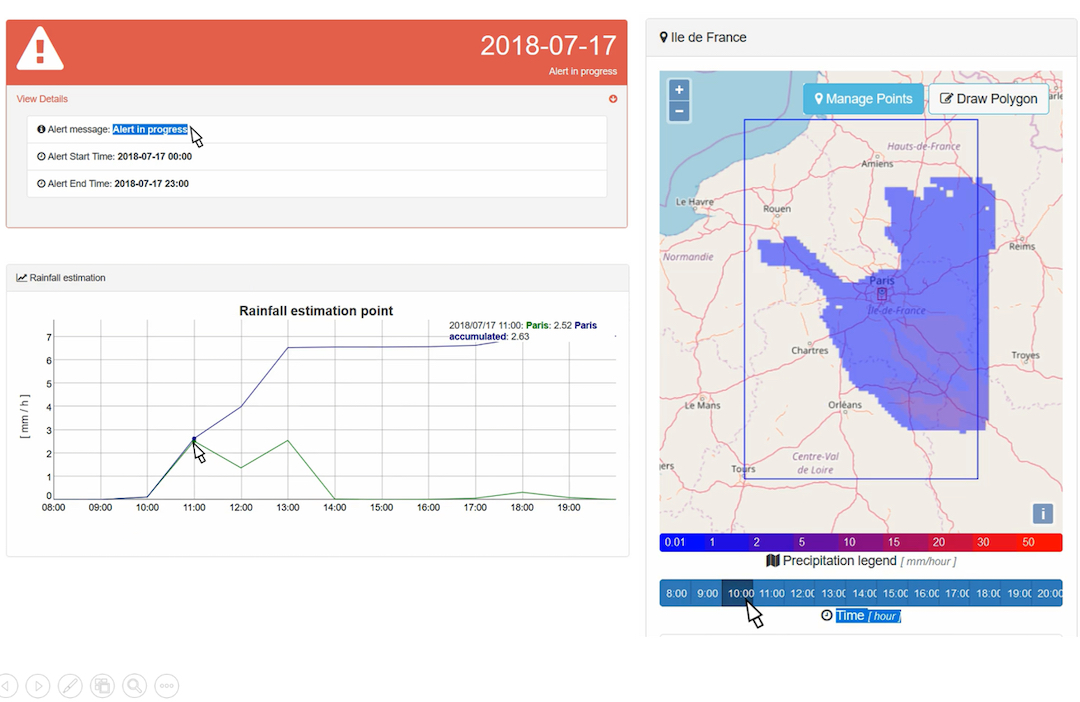This screenshot has width=1080, height=702.
Task: Open the more options ellipsis icon
Action: (x=167, y=686)
